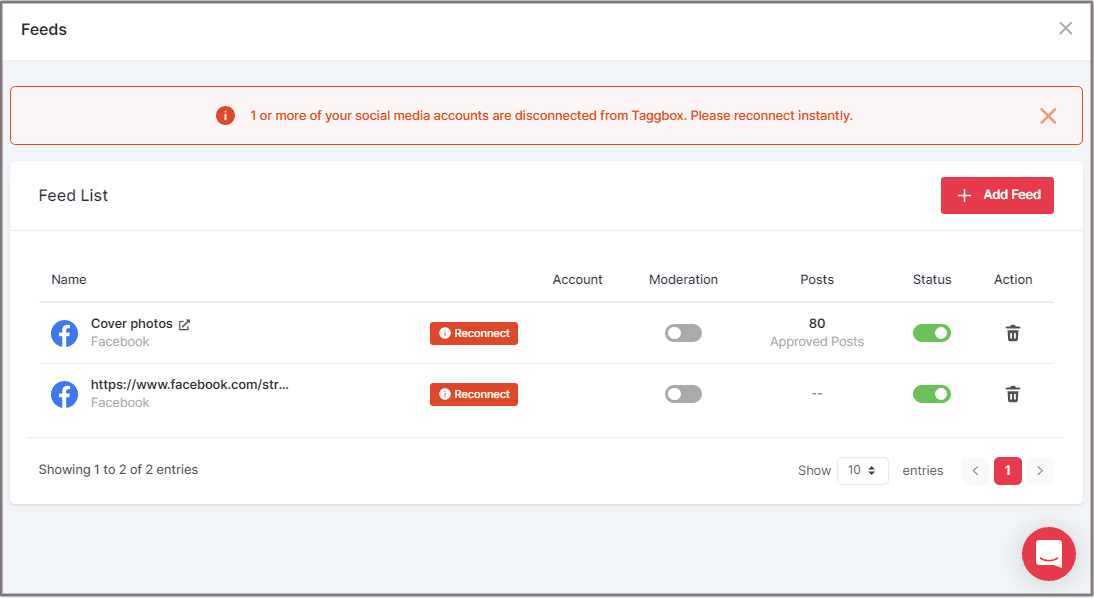The height and width of the screenshot is (598, 1094).
Task: Open the Show entries count dropdown
Action: click(862, 471)
